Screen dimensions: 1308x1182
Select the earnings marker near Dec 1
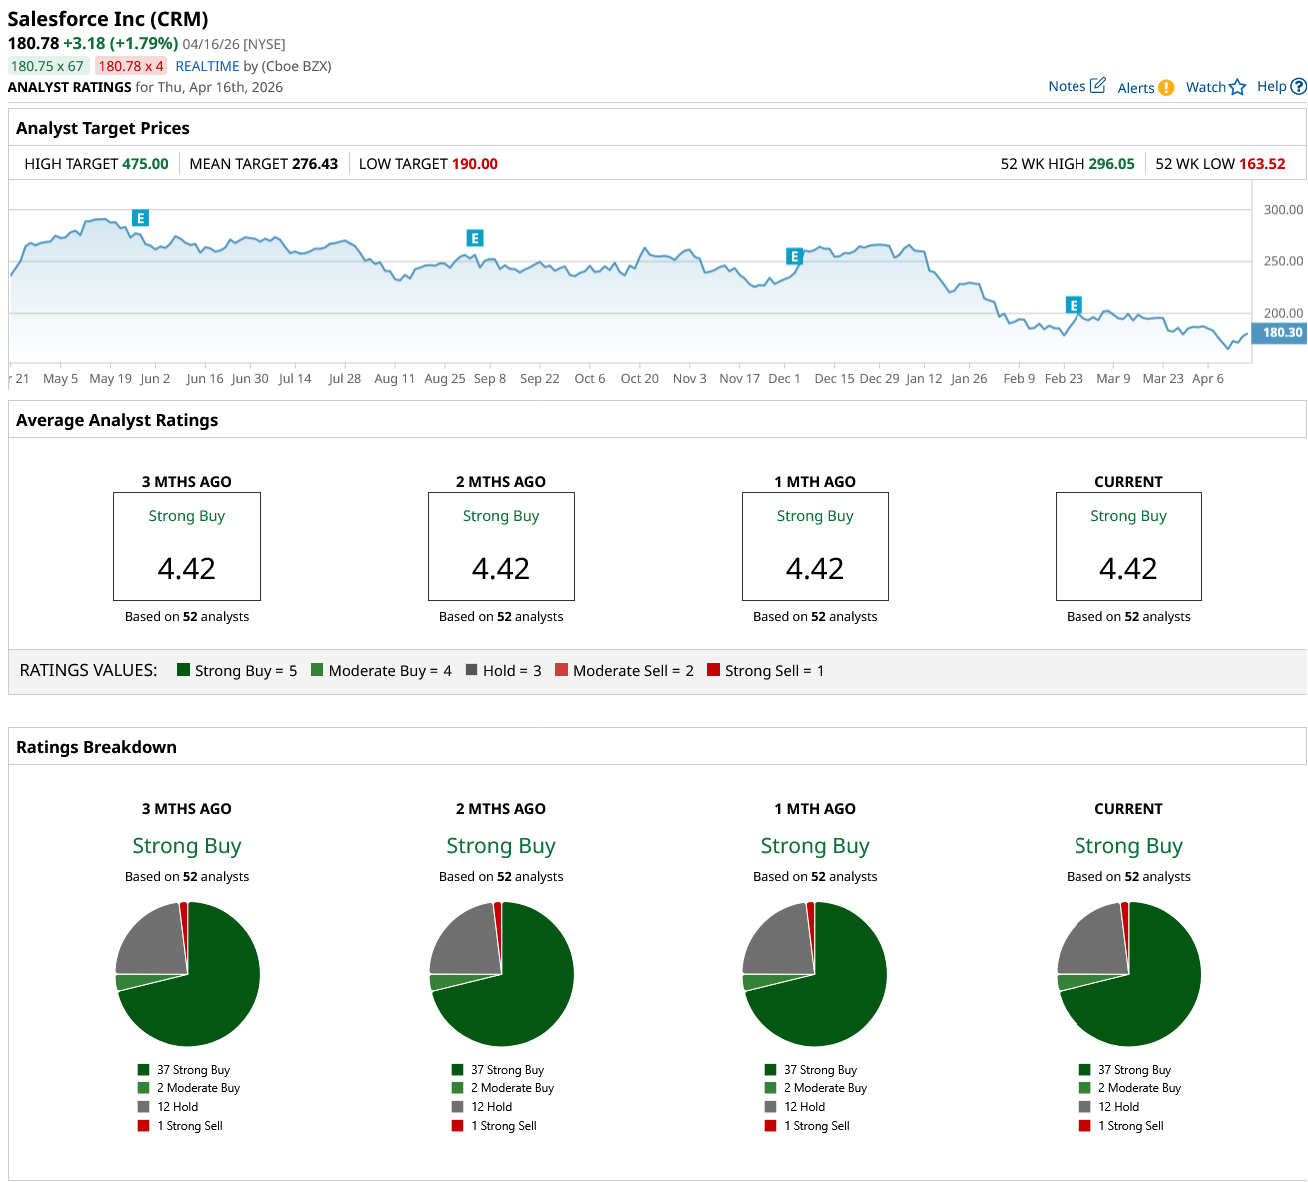pos(794,257)
